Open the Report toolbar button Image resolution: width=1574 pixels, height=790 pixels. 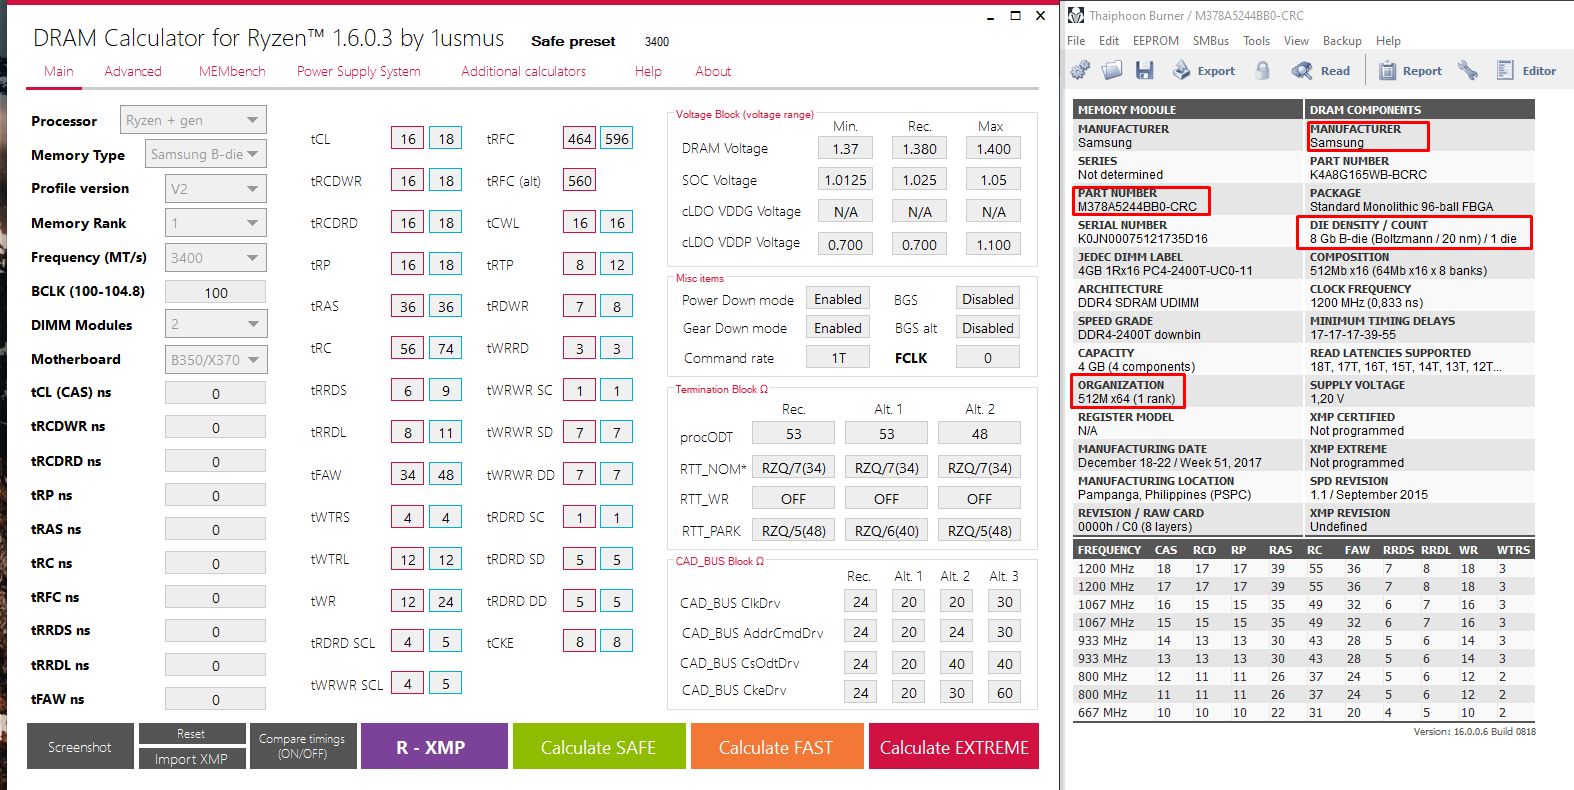pyautogui.click(x=1410, y=70)
